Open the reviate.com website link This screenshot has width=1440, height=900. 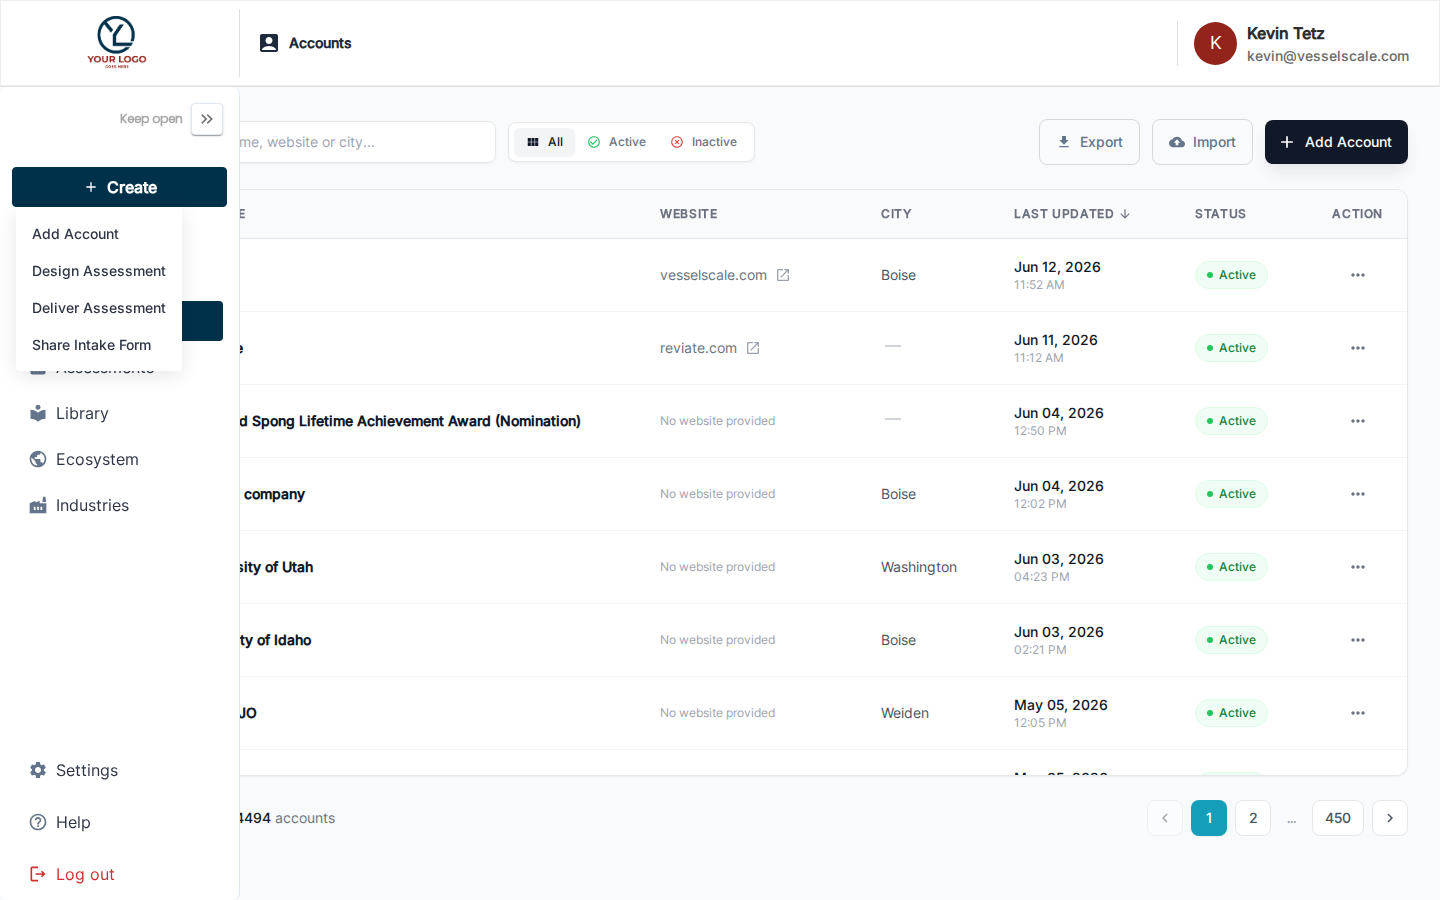[x=698, y=348]
